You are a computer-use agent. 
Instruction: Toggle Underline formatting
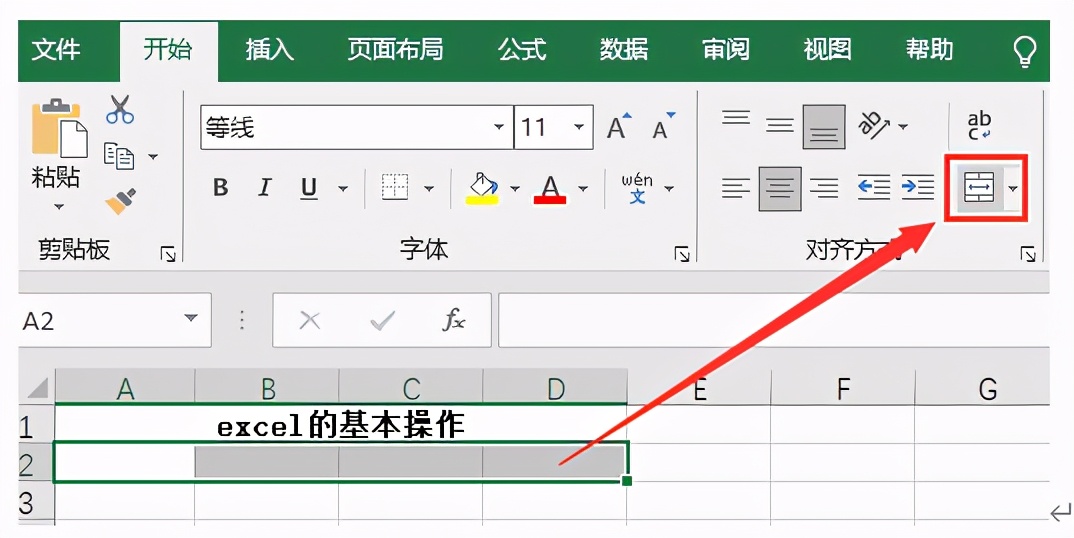309,188
